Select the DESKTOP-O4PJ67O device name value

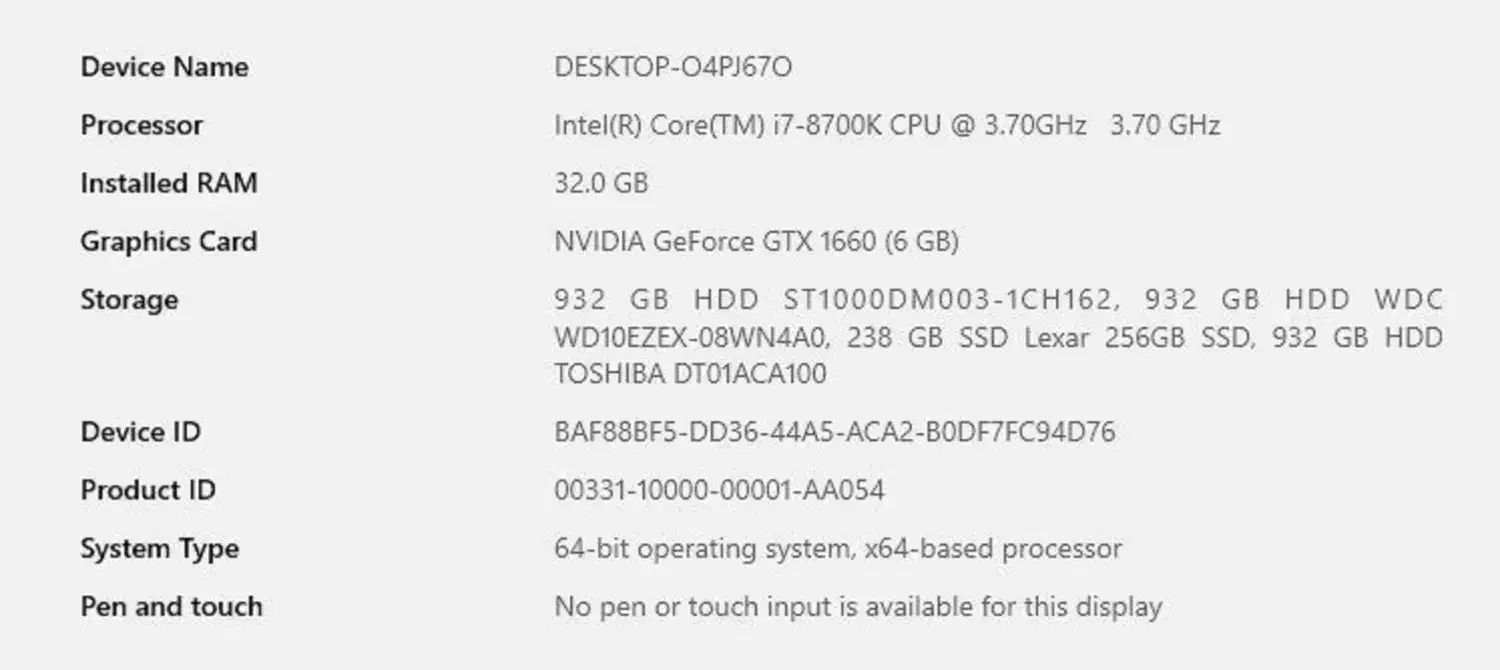pyautogui.click(x=673, y=67)
